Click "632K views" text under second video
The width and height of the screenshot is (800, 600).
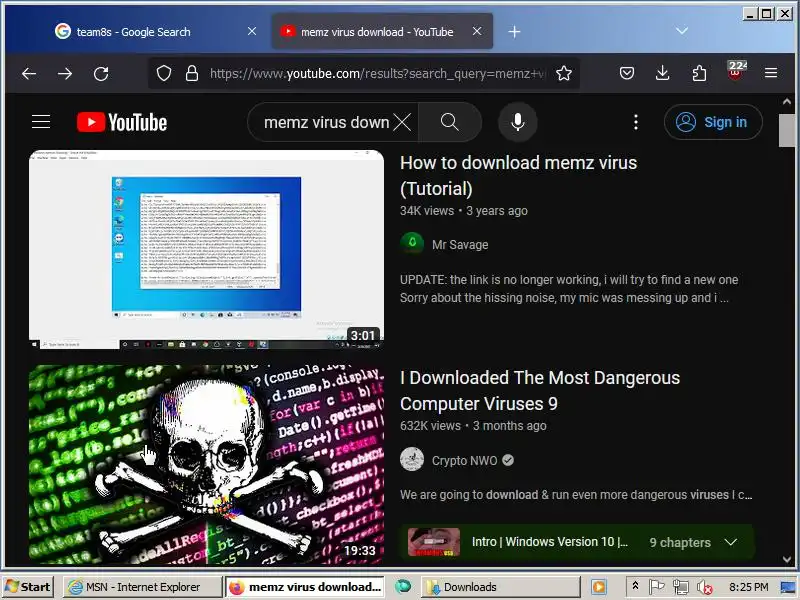pos(430,426)
